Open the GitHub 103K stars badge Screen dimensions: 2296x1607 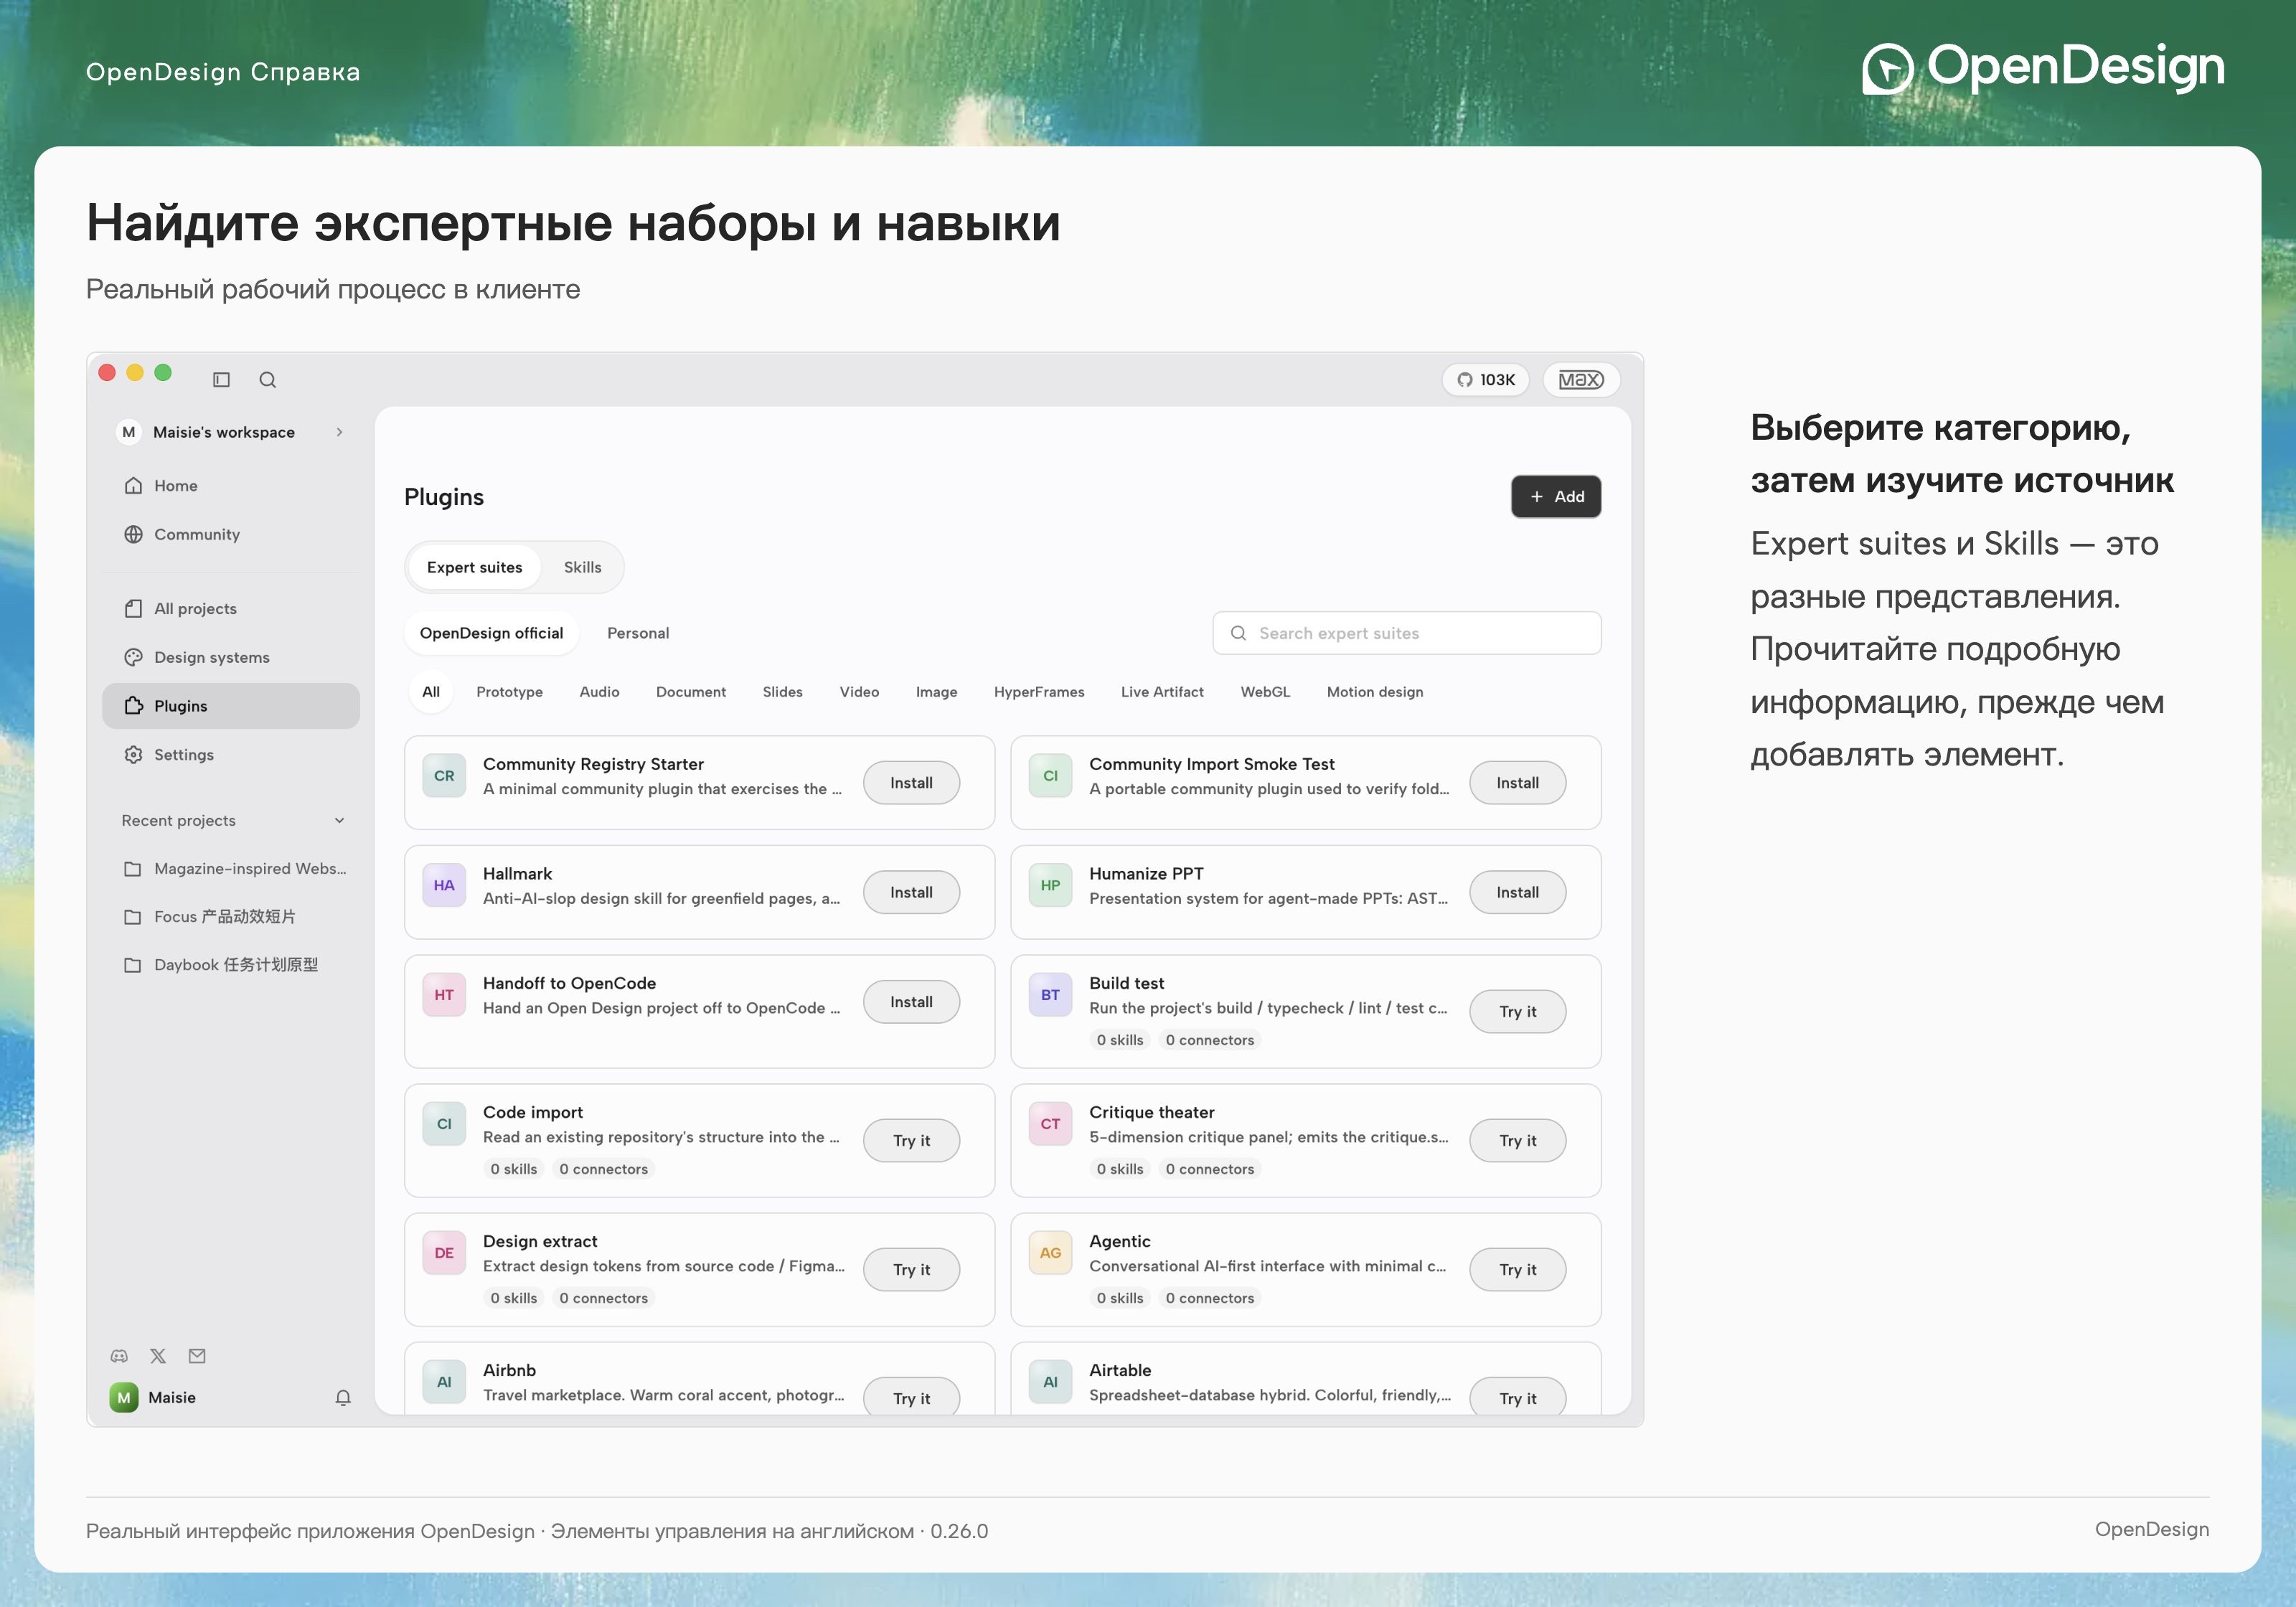click(1485, 379)
